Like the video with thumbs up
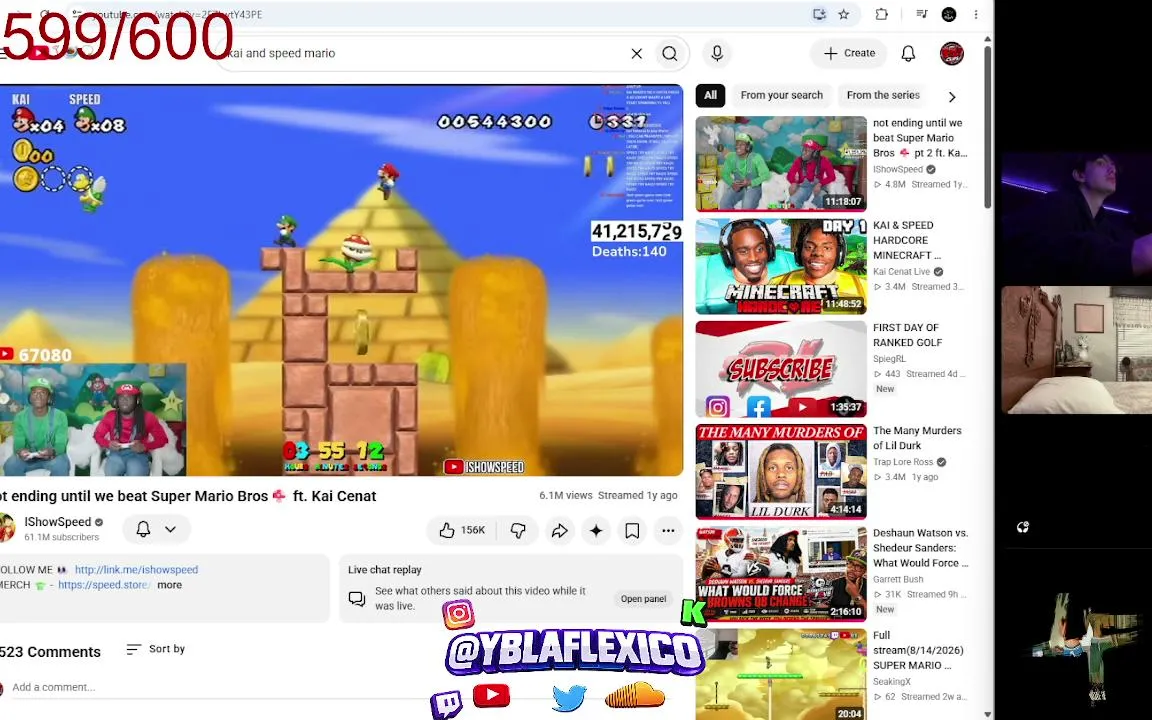Image resolution: width=1152 pixels, height=720 pixels. coord(461,530)
